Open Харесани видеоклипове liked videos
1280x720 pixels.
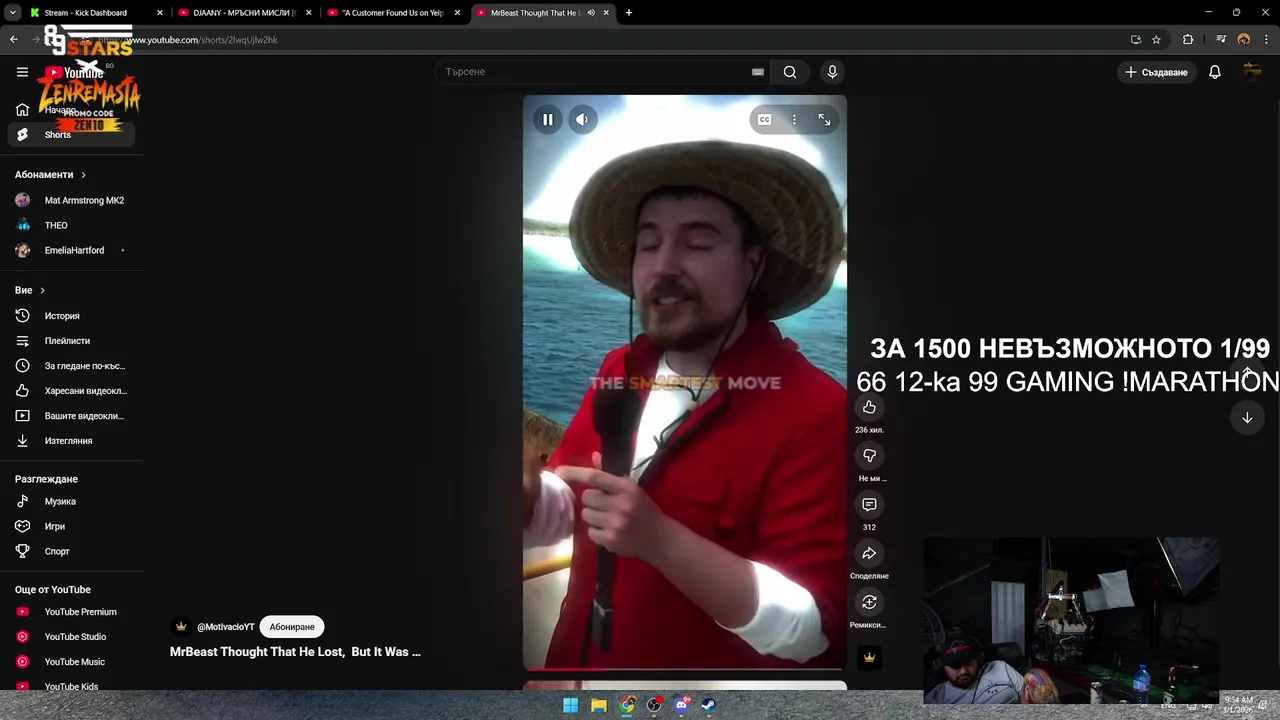(x=71, y=391)
